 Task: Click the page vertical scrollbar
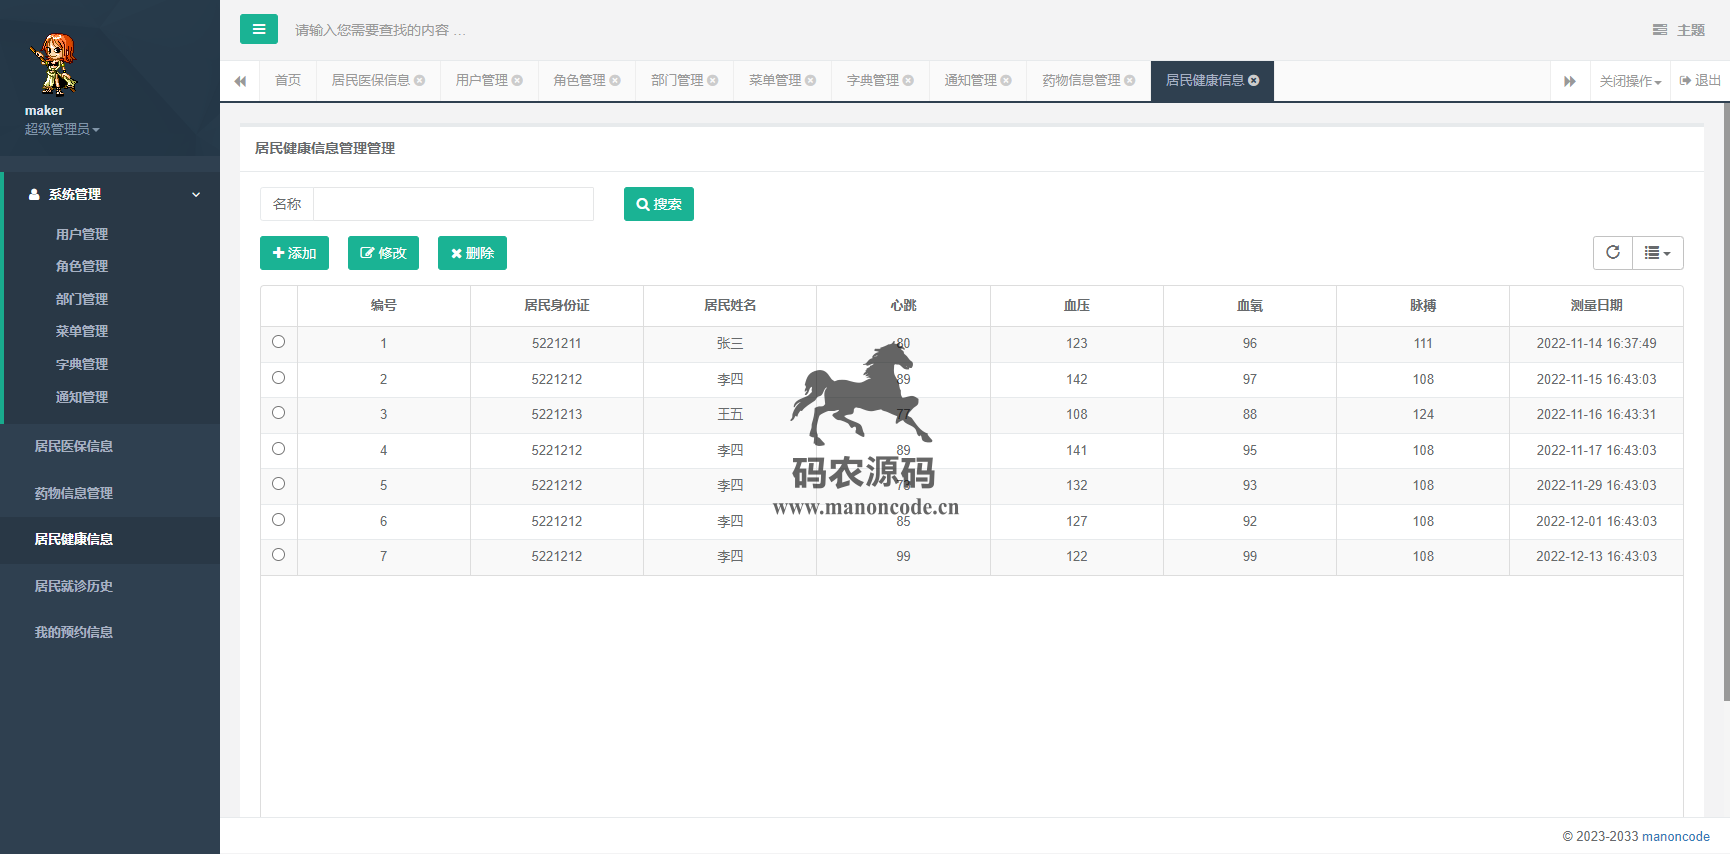[1725, 400]
